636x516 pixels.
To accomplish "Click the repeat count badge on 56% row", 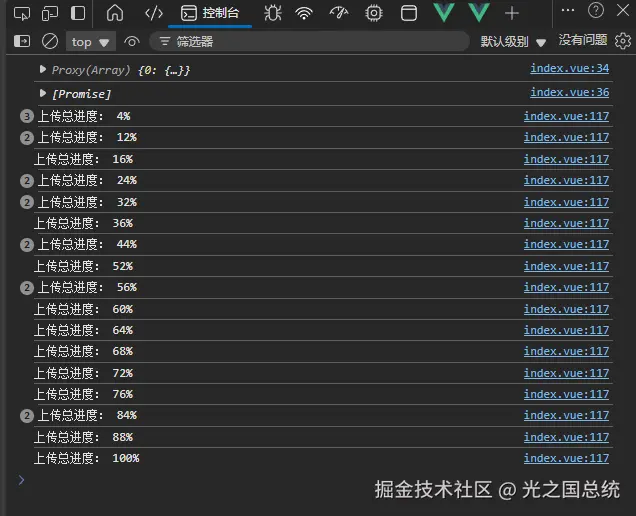I will pyautogui.click(x=27, y=288).
